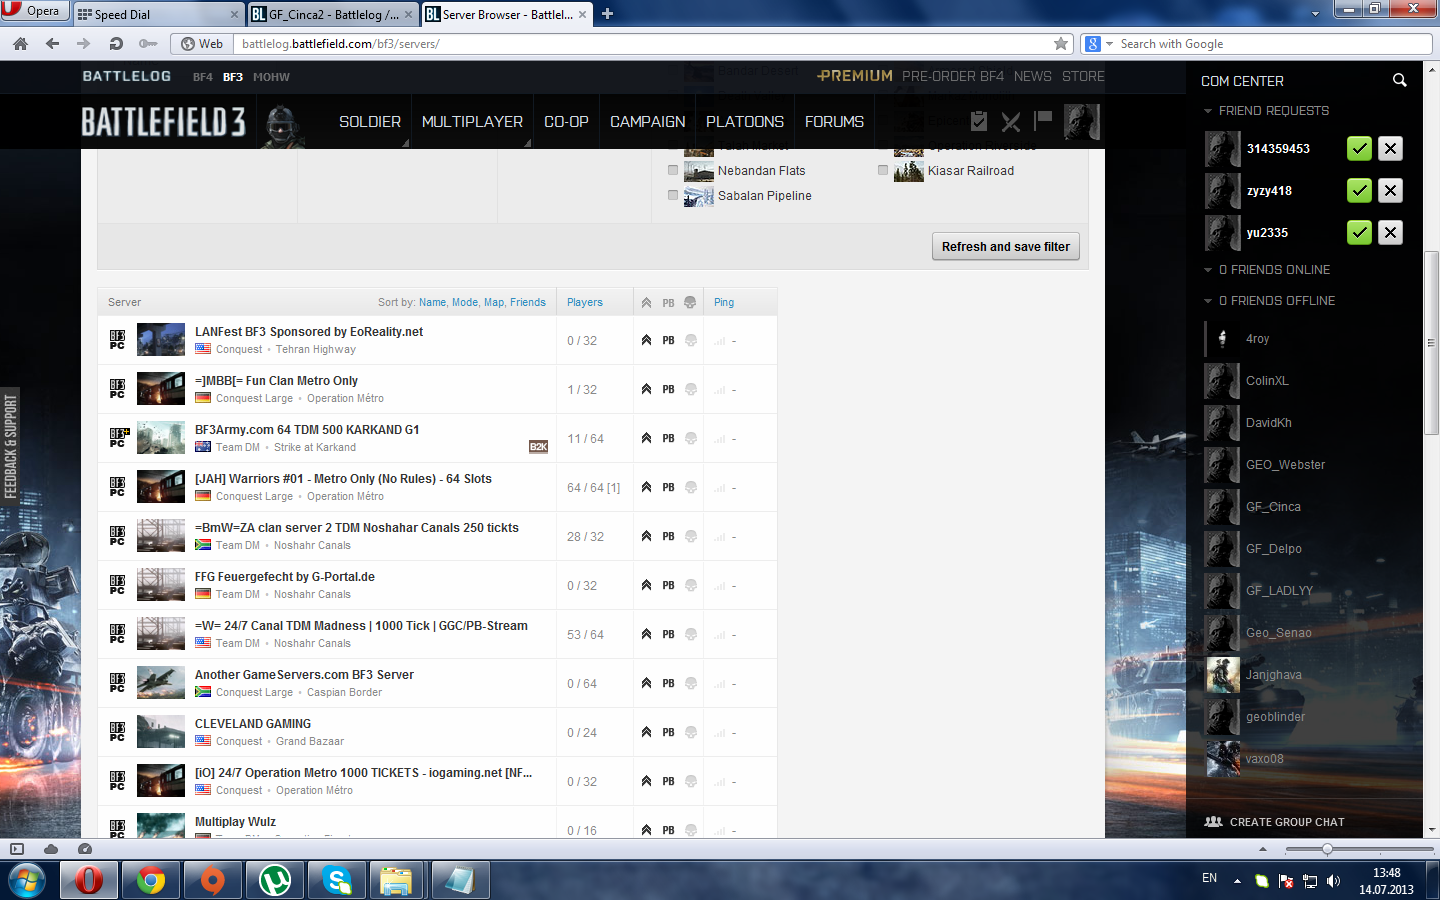This screenshot has width=1440, height=900.
Task: Open the password key icon in toolbar
Action: pyautogui.click(x=148, y=44)
